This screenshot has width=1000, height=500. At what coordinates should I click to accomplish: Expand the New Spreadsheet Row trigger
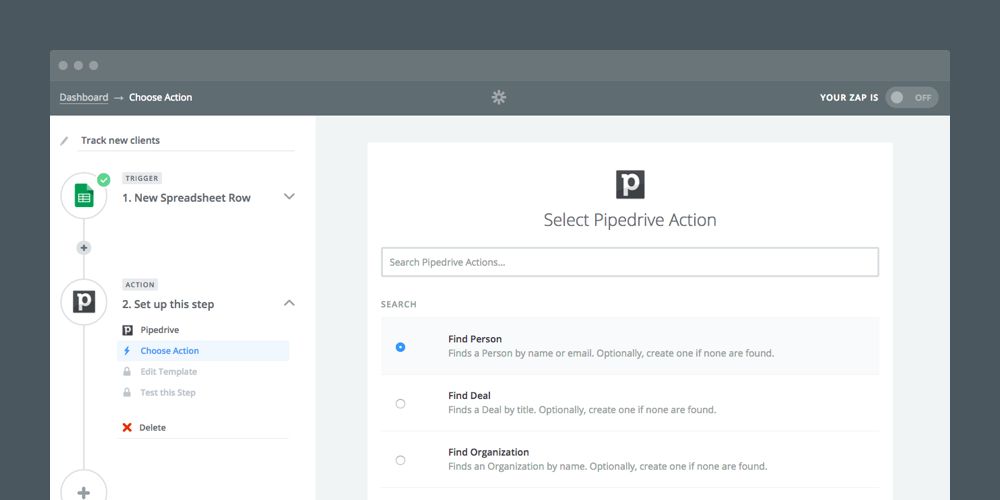coord(289,197)
